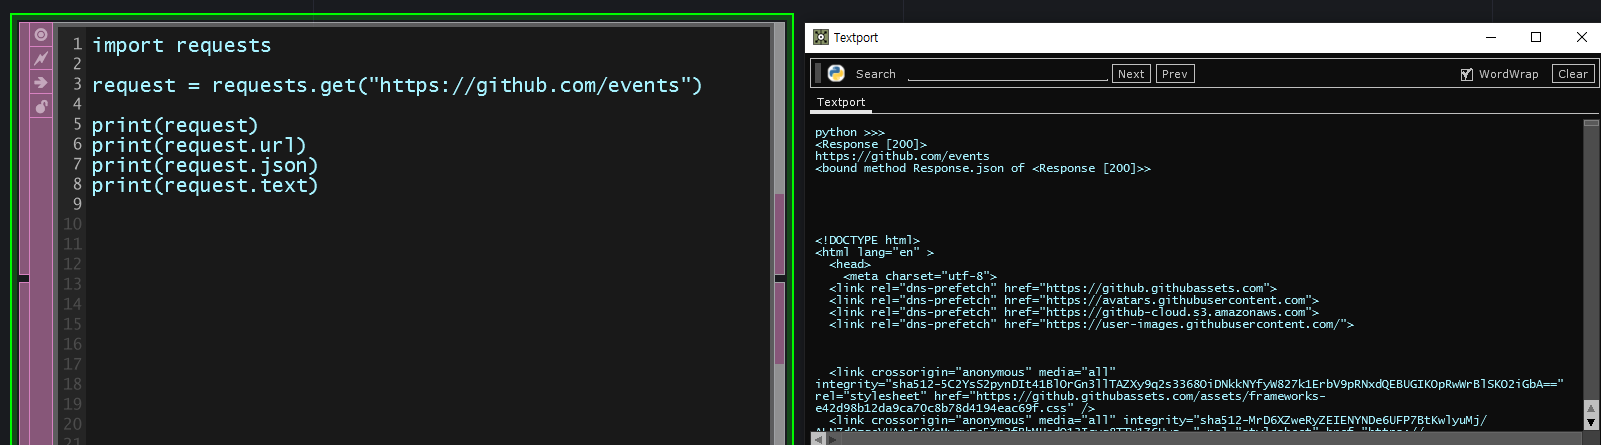Toggle the Bypass flag with lightning icon
1601x445 pixels.
pyautogui.click(x=41, y=59)
